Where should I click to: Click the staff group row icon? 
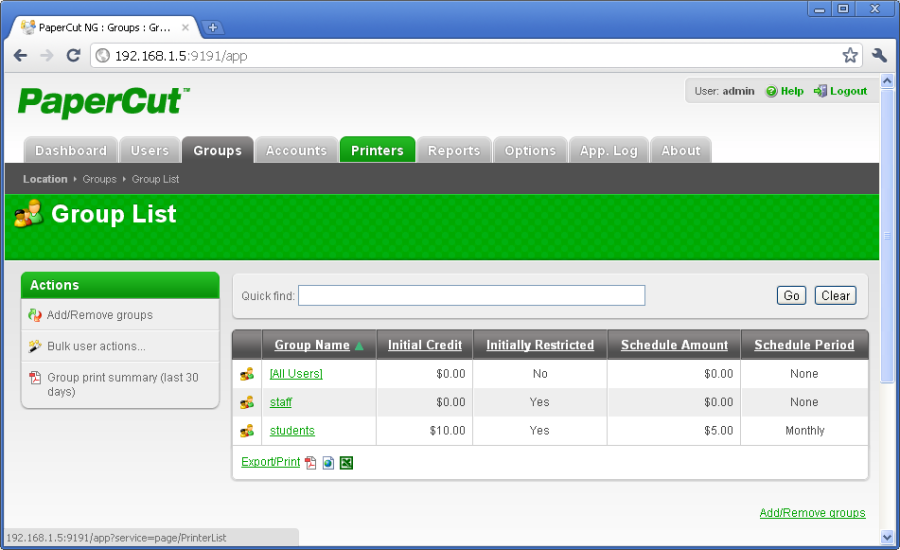pos(246,402)
